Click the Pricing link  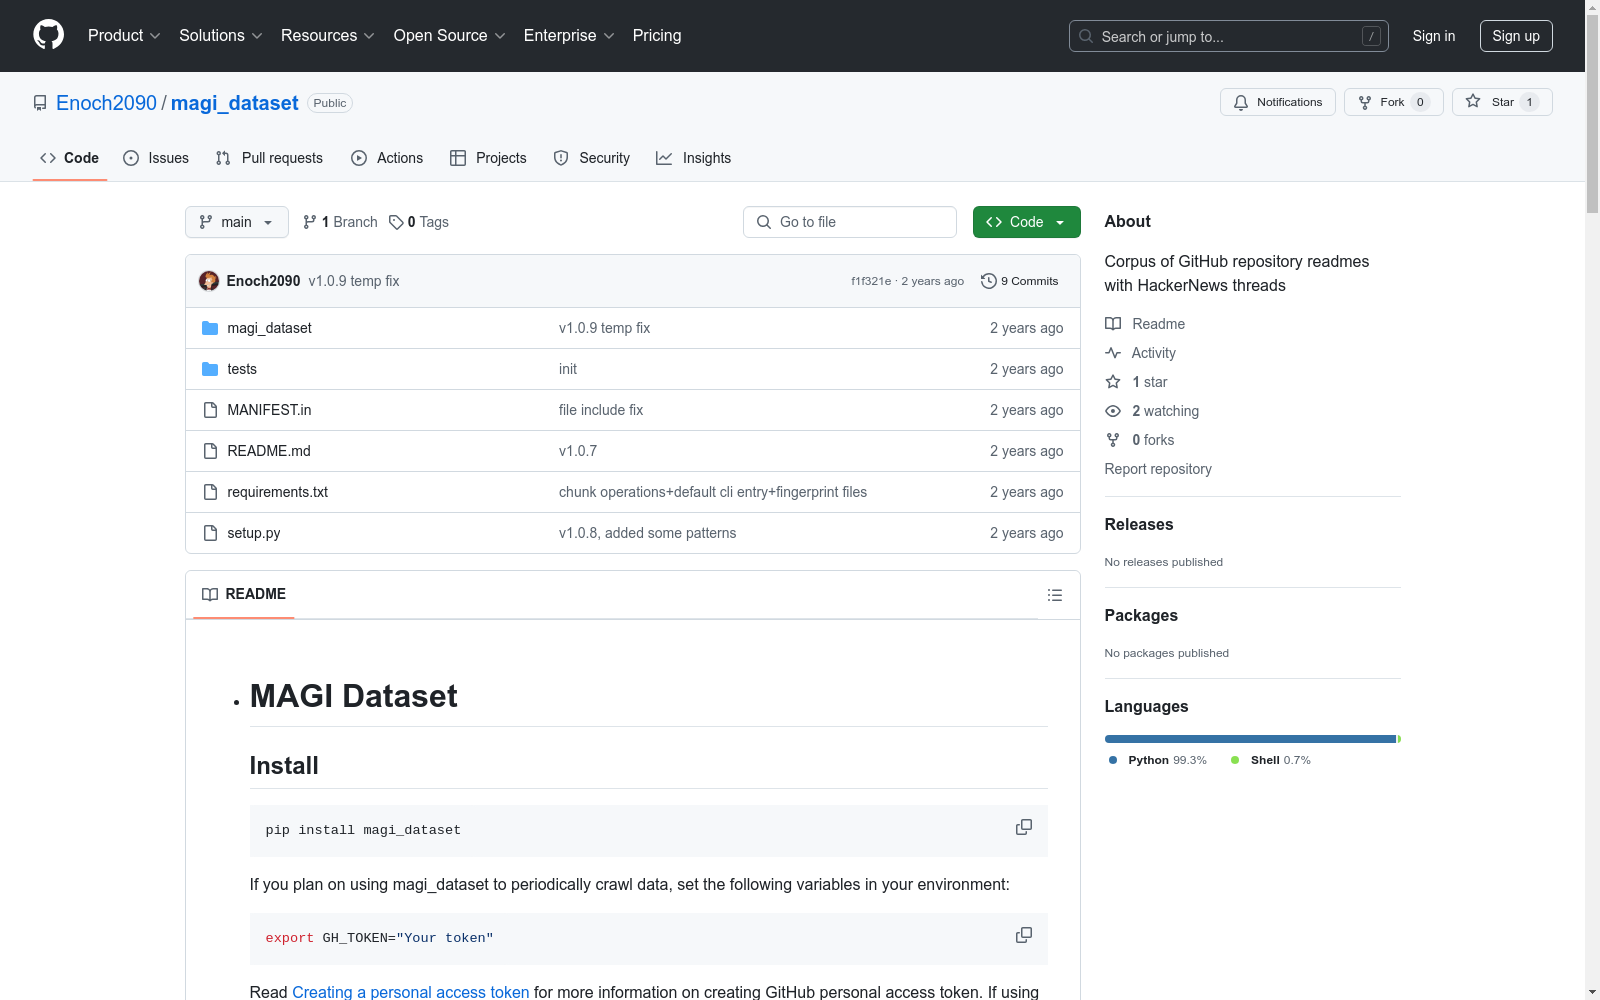(657, 35)
